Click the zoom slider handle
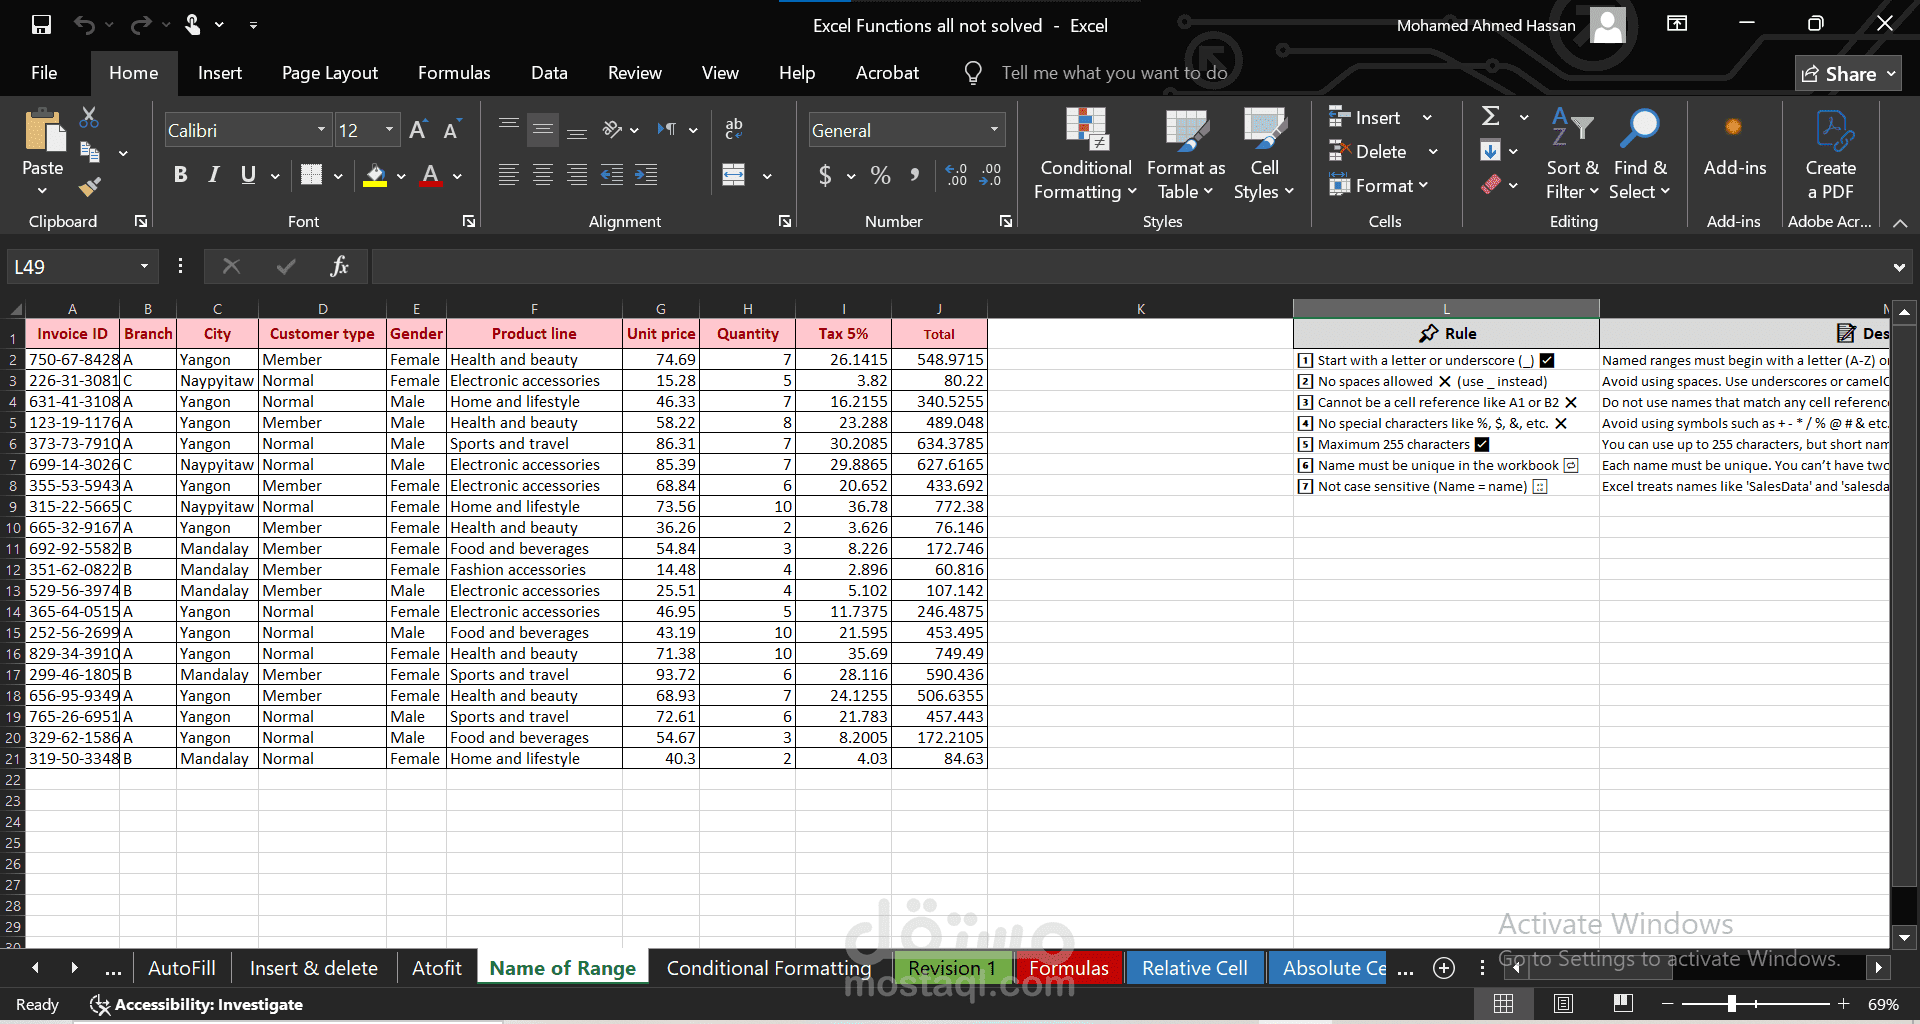Viewport: 1920px width, 1024px height. point(1731,1004)
